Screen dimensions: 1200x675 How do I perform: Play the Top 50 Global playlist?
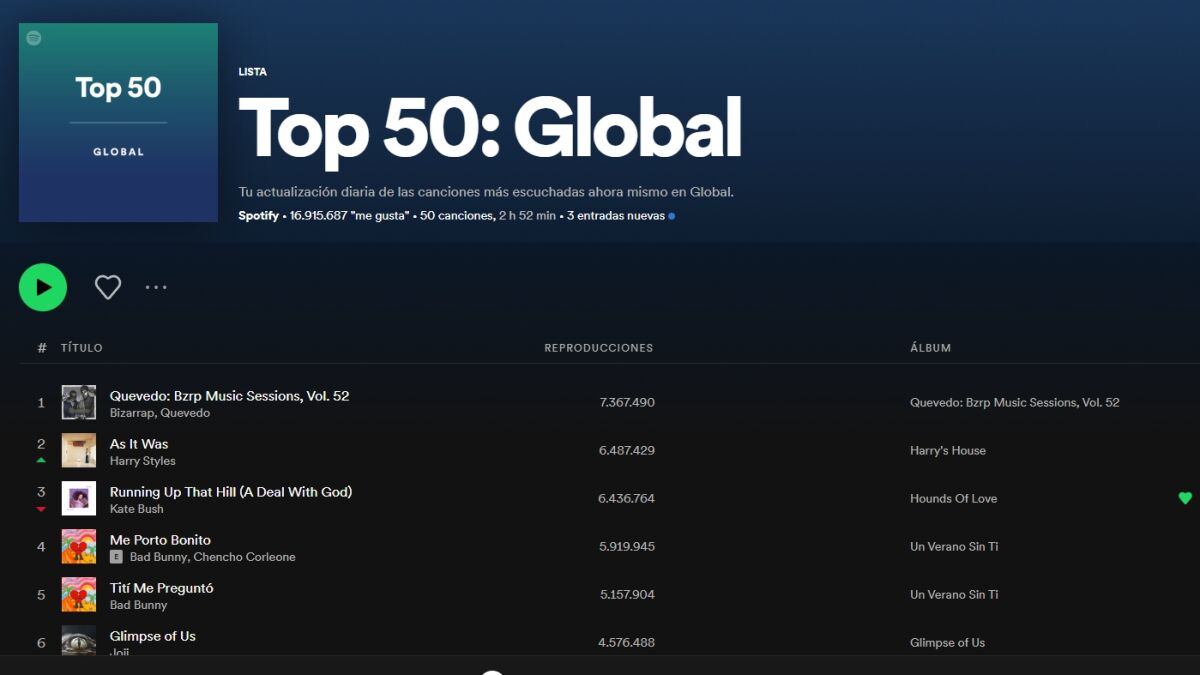click(x=43, y=288)
